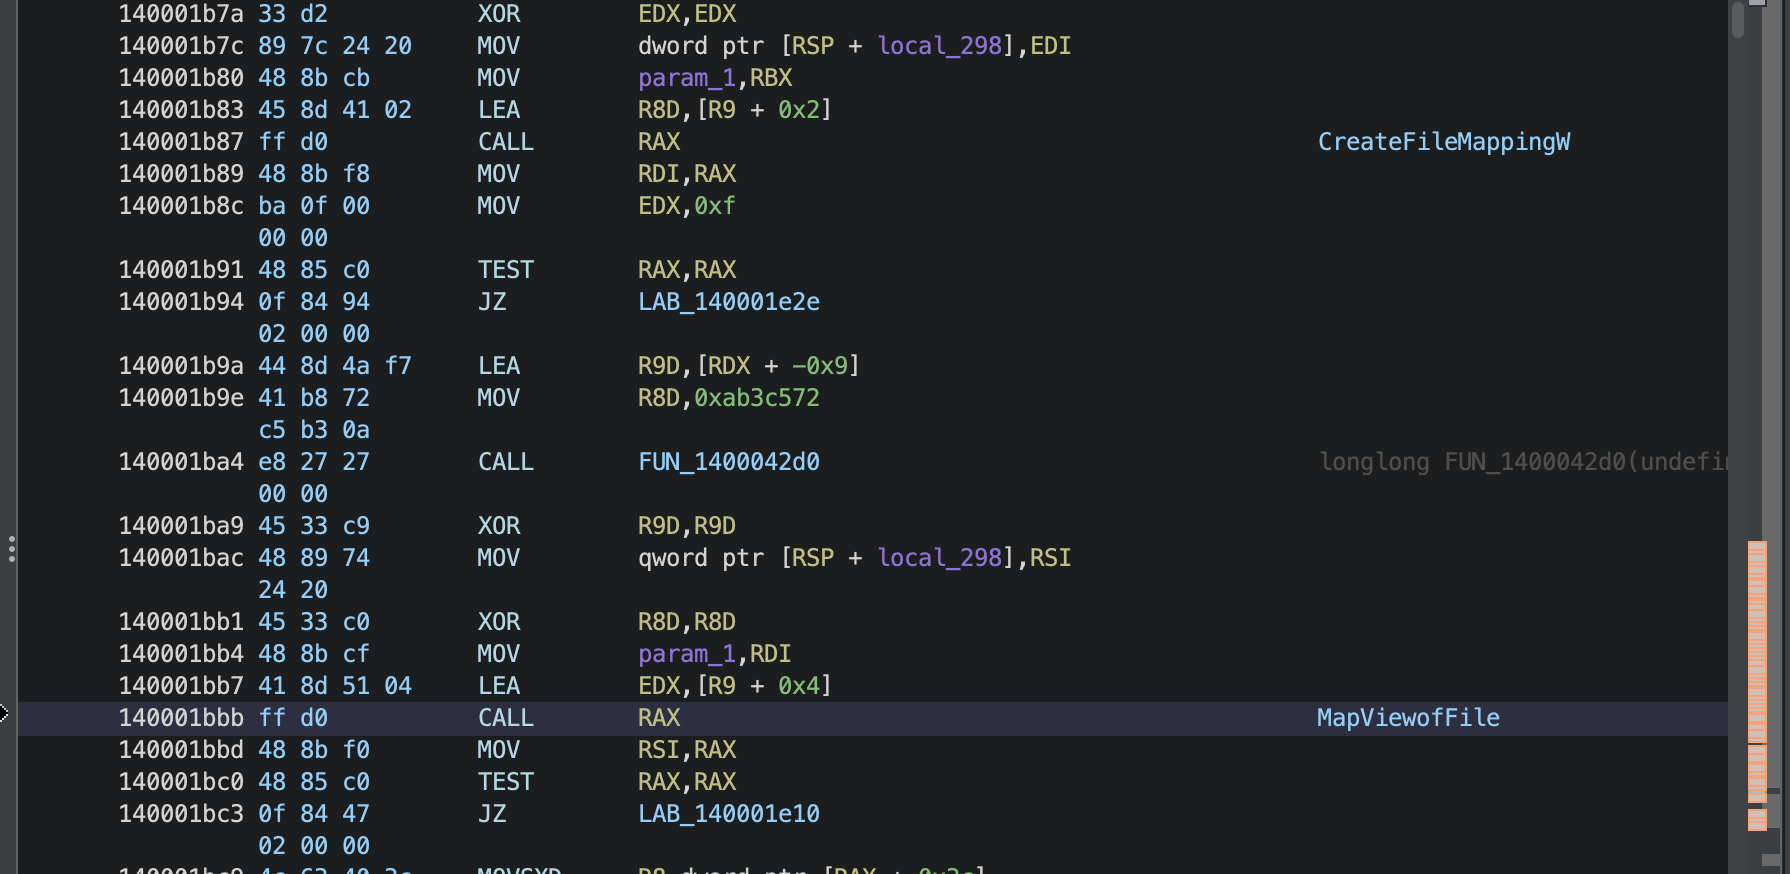1790x874 pixels.
Task: Click the TEST mnemonic at 140001b91
Action: [506, 270]
